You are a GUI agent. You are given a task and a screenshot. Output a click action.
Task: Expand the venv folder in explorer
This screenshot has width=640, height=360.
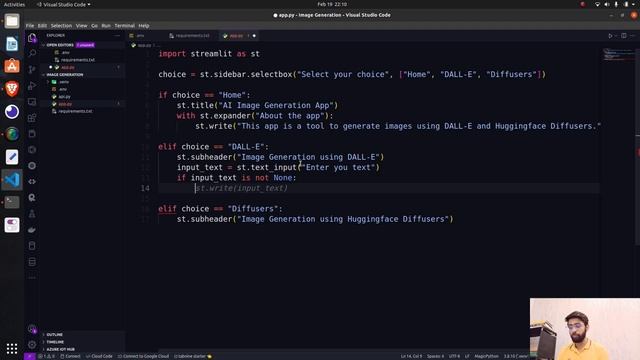click(64, 82)
